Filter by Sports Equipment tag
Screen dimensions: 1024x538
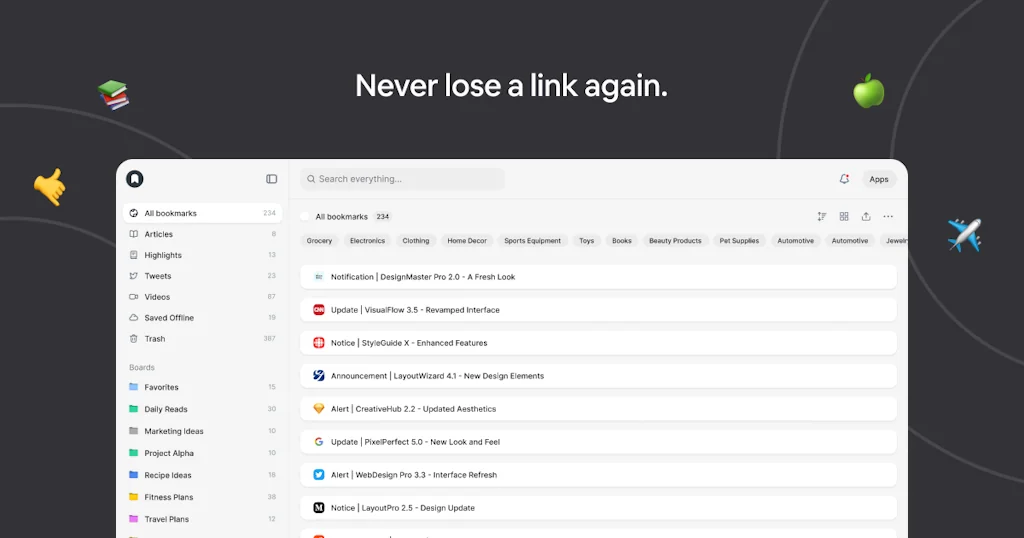532,241
